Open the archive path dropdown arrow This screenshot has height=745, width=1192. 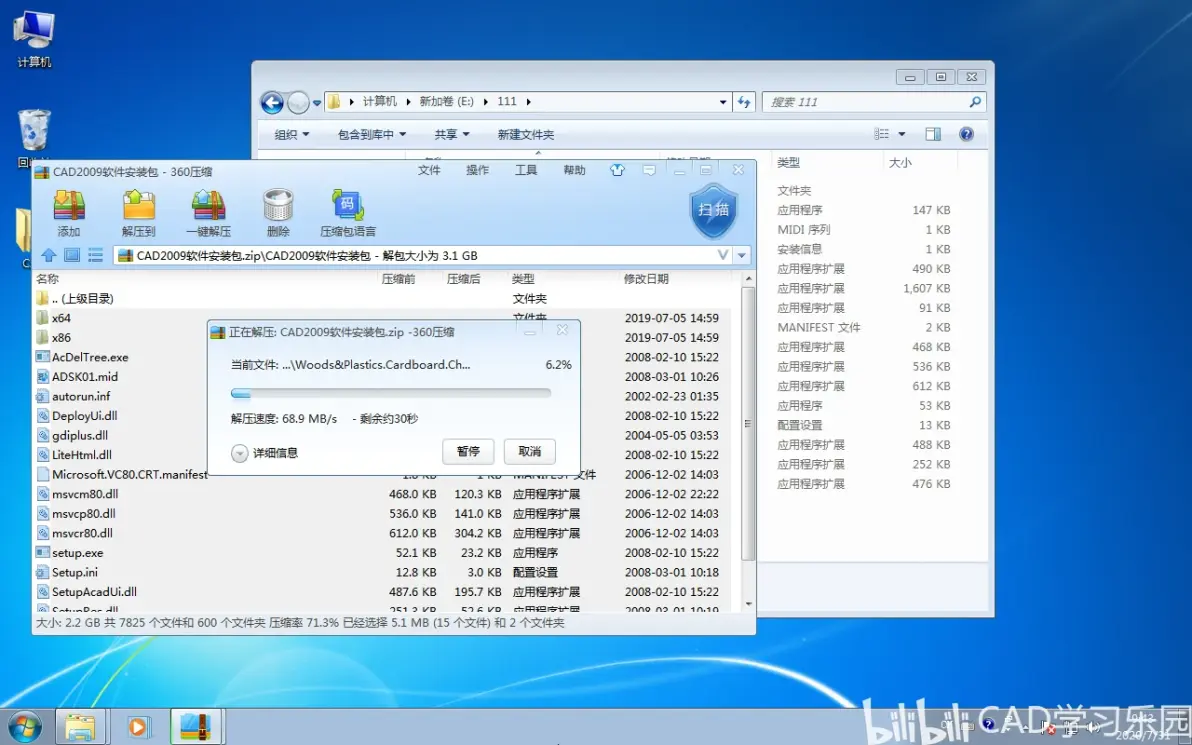tap(741, 255)
